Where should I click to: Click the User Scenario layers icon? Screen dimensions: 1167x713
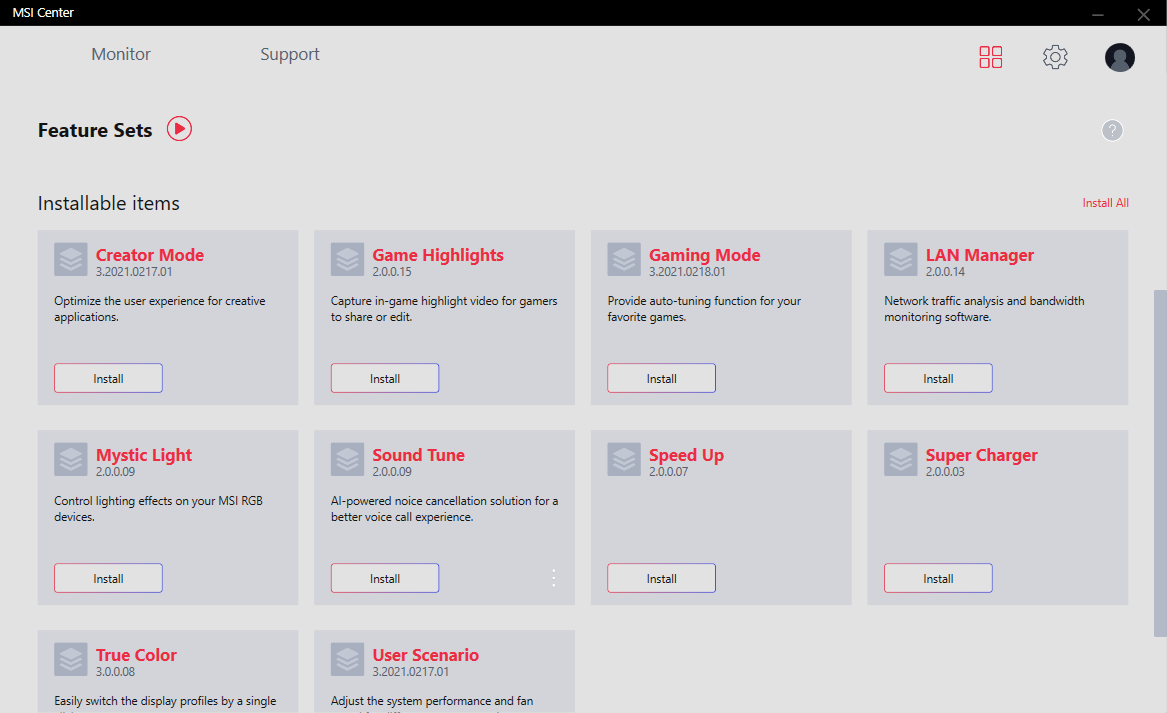coord(348,660)
